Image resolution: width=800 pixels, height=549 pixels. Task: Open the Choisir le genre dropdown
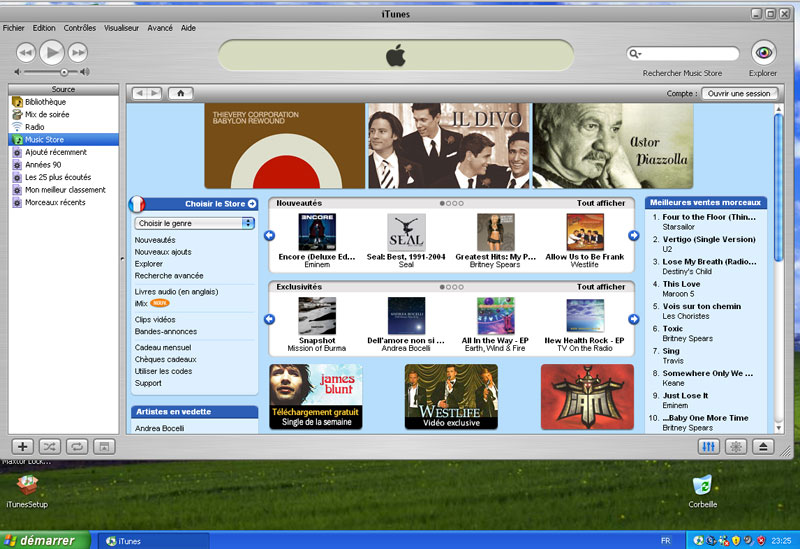click(194, 223)
